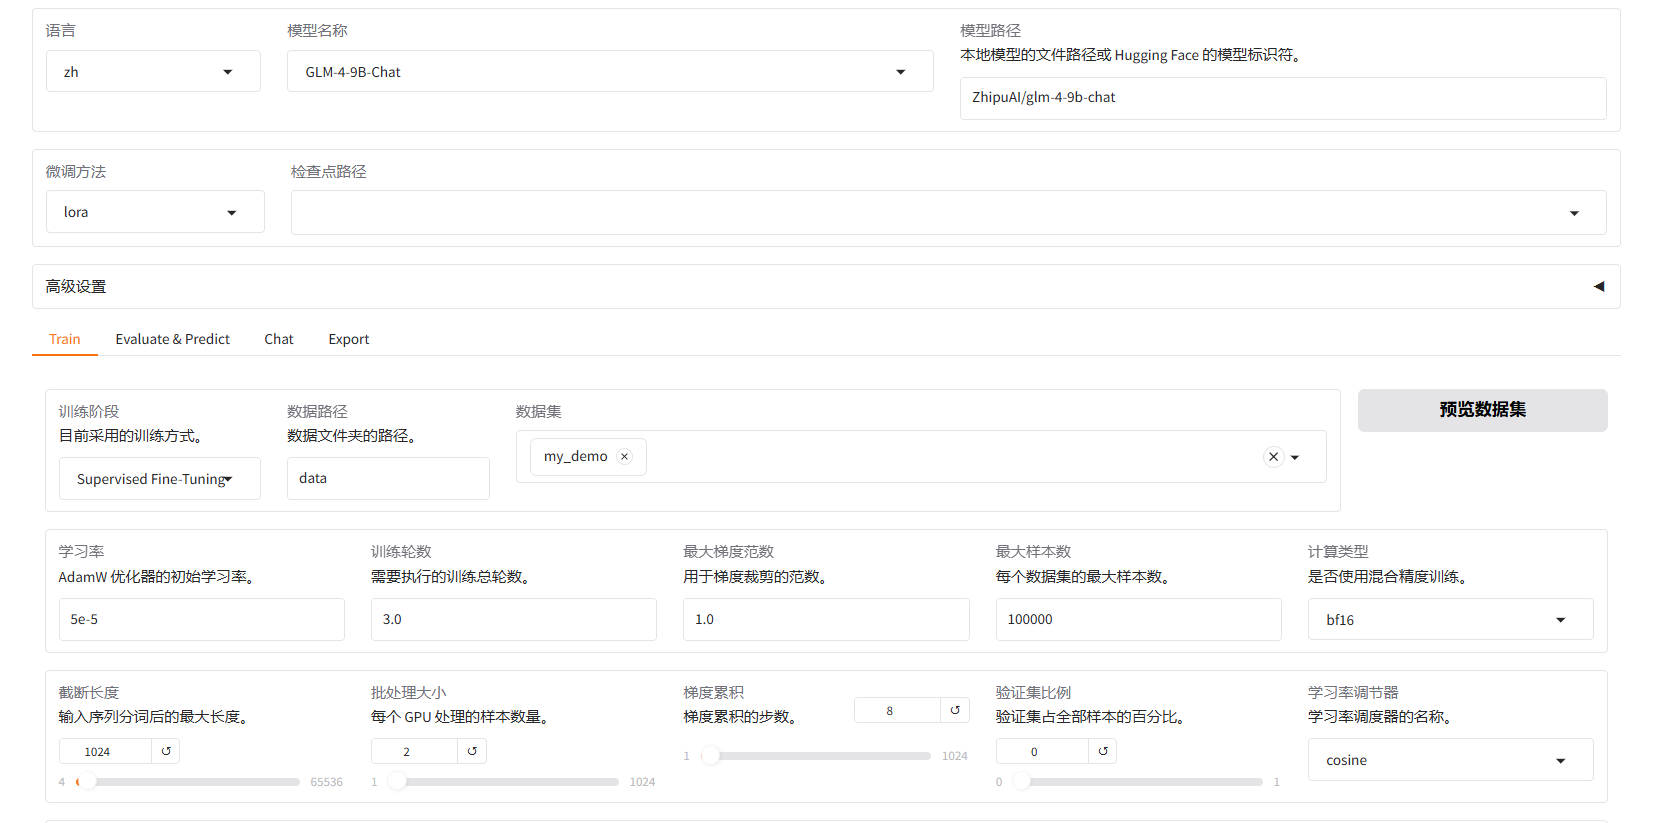Clear all selected datasets
Screen dimensions: 1661x823
click(1273, 457)
